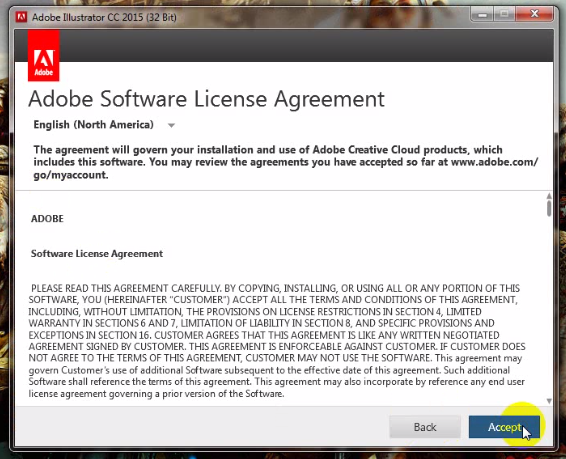Click the red Adobe logo
The width and height of the screenshot is (566, 459).
click(44, 56)
